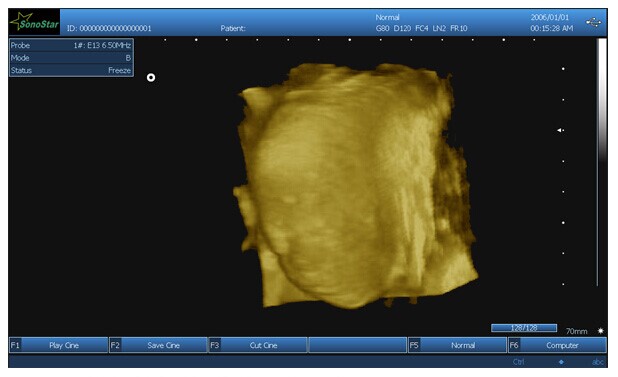Play the cine loop
The width and height of the screenshot is (618, 377).
(x=59, y=345)
